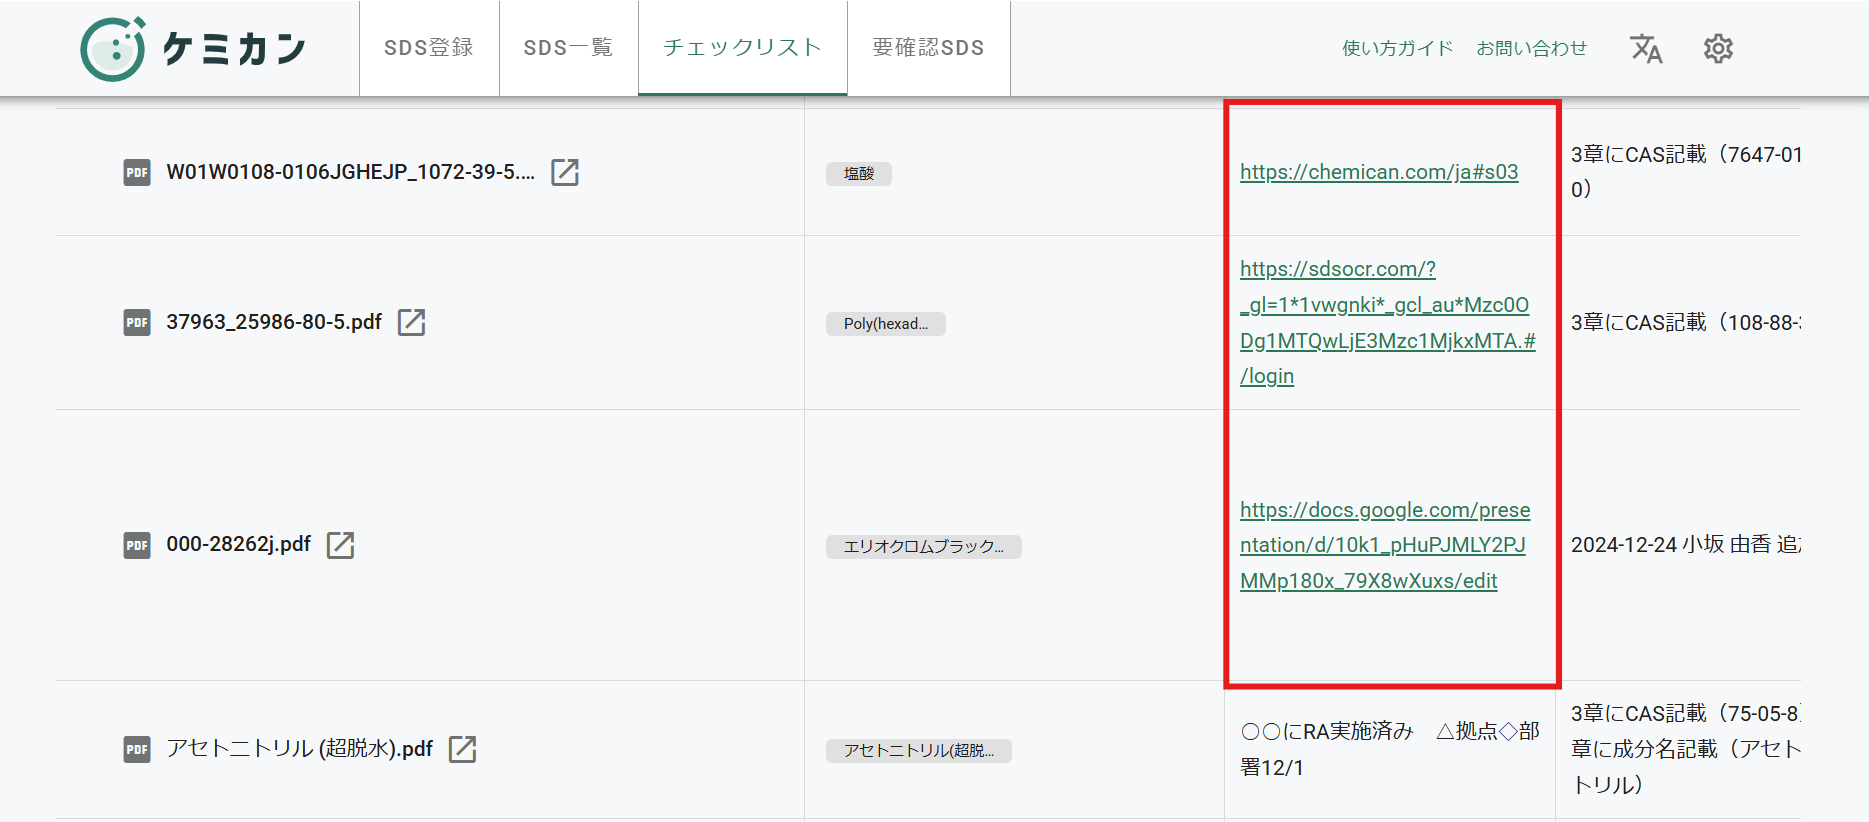Click the ケミカン logo icon
Viewport: 1869px width, 822px height.
(x=113, y=49)
